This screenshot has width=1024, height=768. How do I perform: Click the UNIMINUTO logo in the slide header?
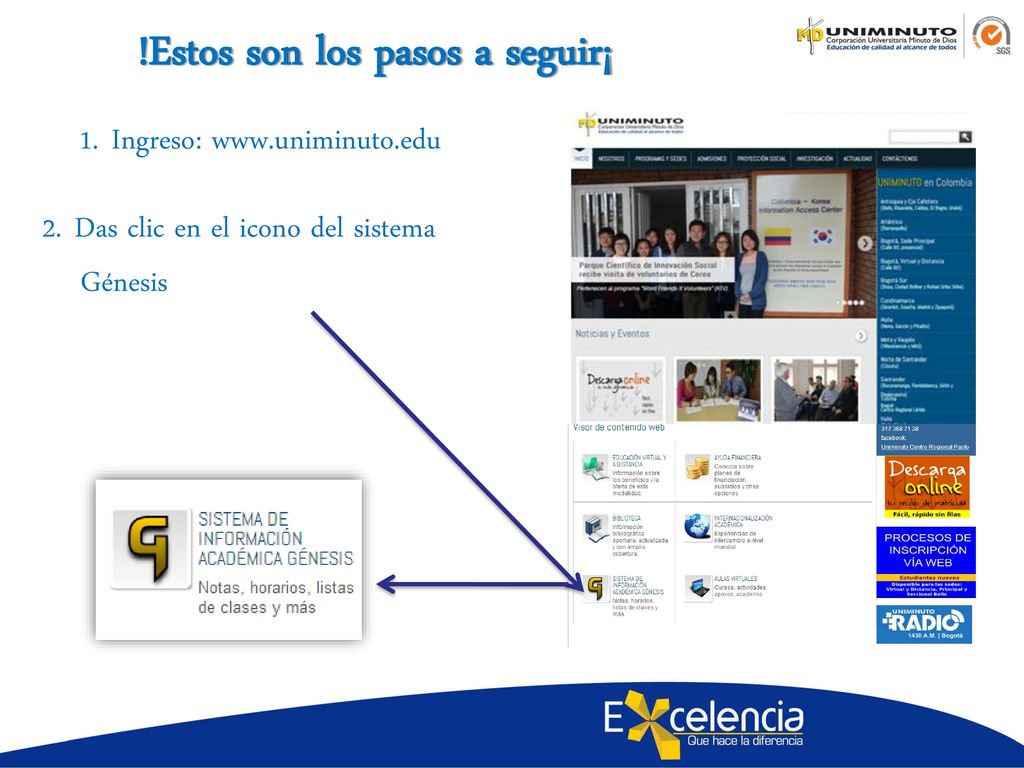click(x=876, y=36)
